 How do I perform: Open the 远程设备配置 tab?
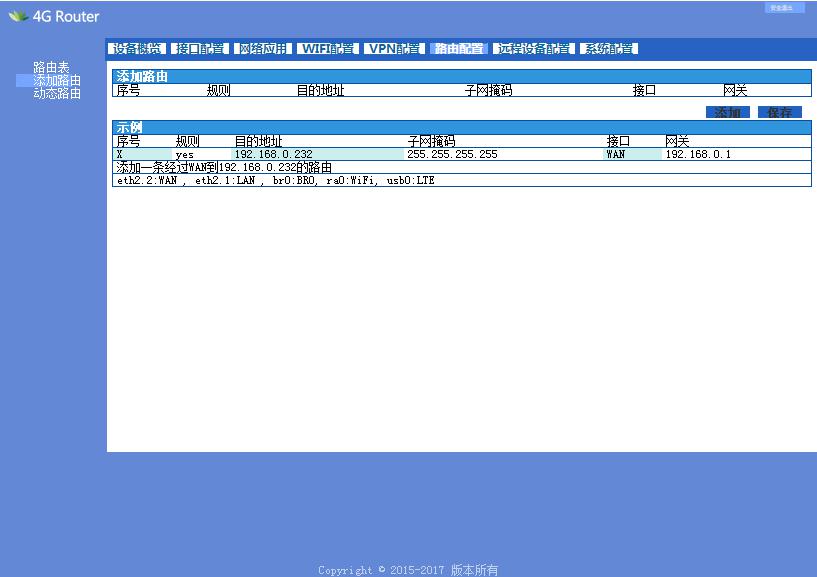pyautogui.click(x=534, y=48)
